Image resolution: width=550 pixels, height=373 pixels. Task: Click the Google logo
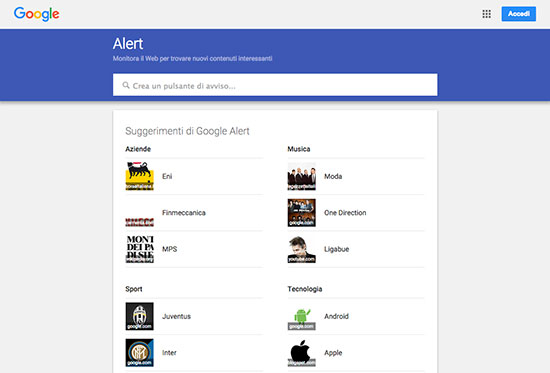click(36, 14)
